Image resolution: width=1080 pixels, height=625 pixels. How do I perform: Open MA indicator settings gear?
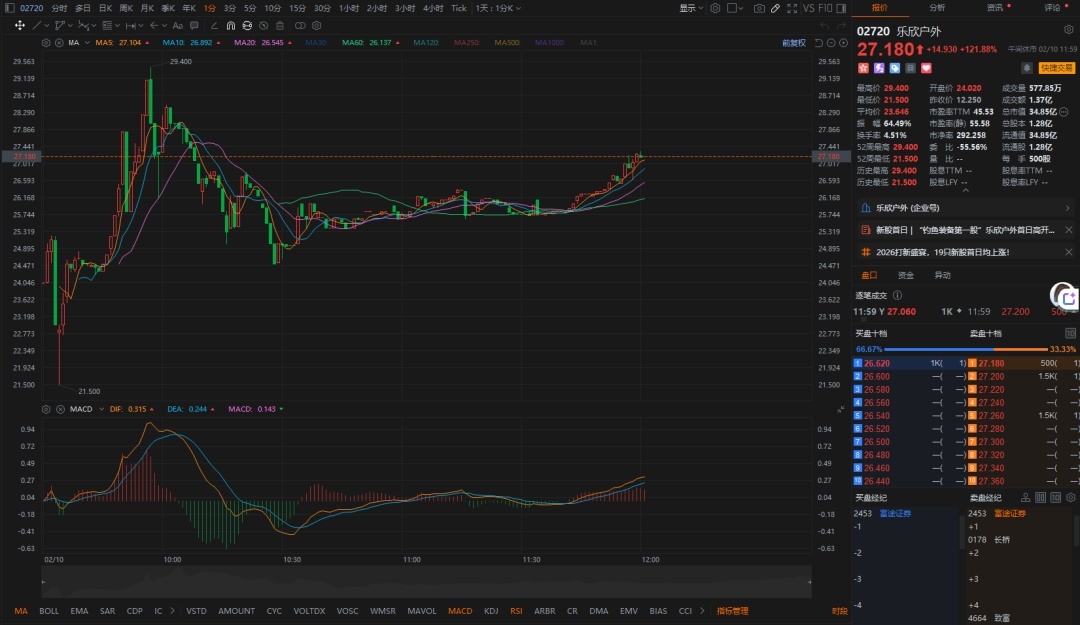coord(46,43)
